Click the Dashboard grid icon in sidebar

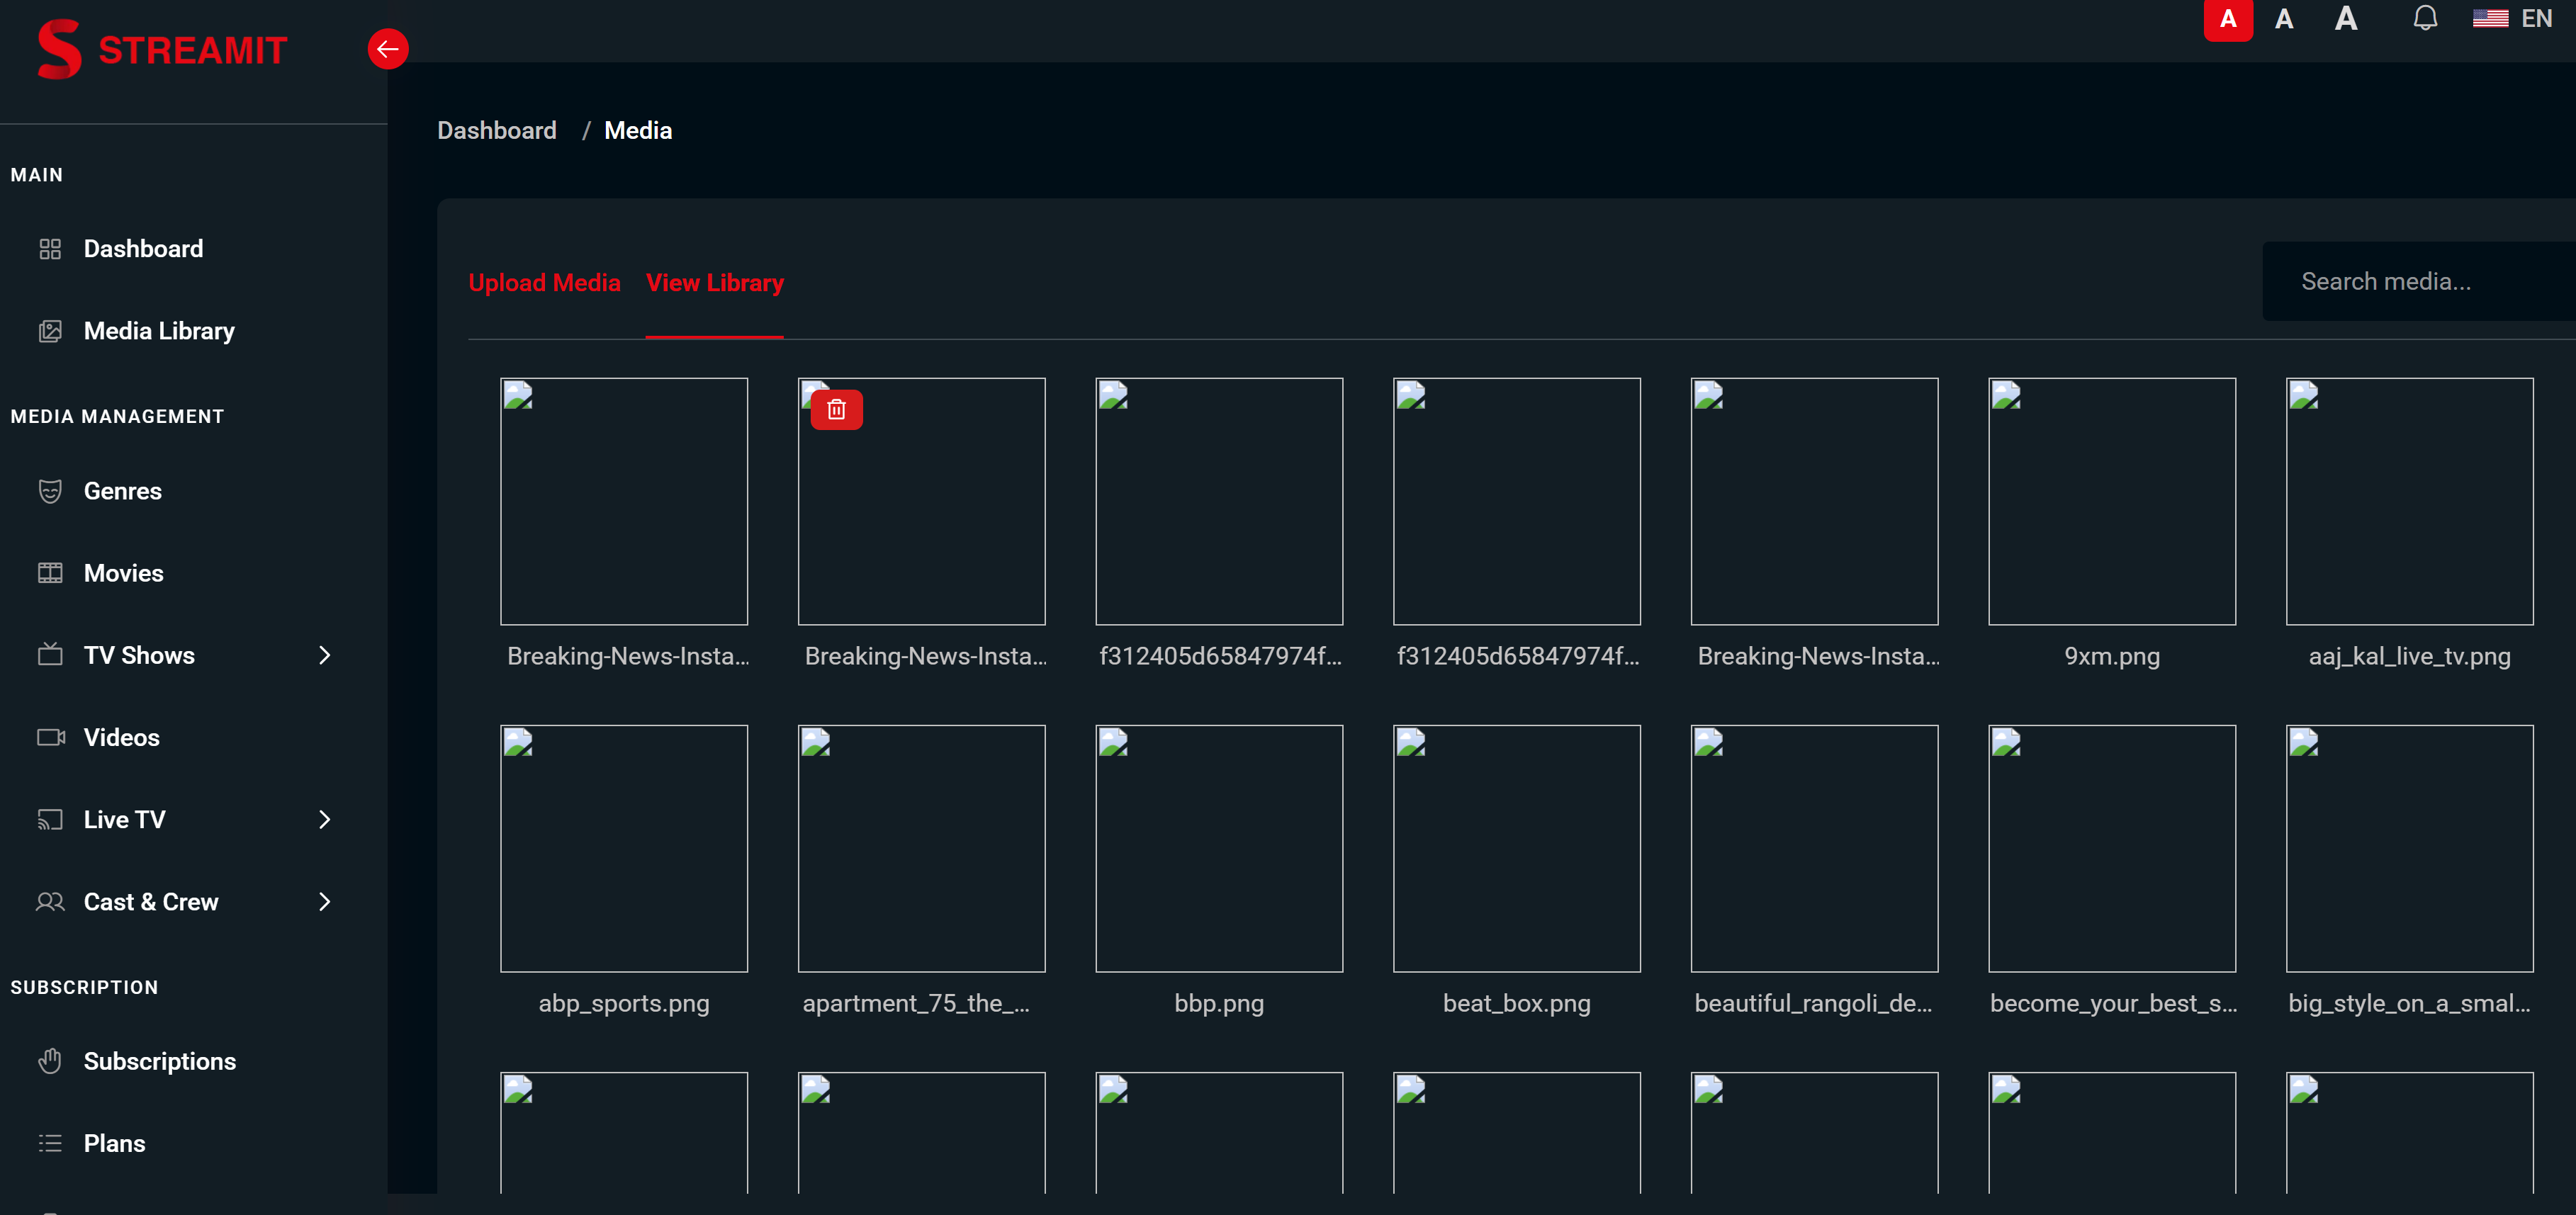50,249
